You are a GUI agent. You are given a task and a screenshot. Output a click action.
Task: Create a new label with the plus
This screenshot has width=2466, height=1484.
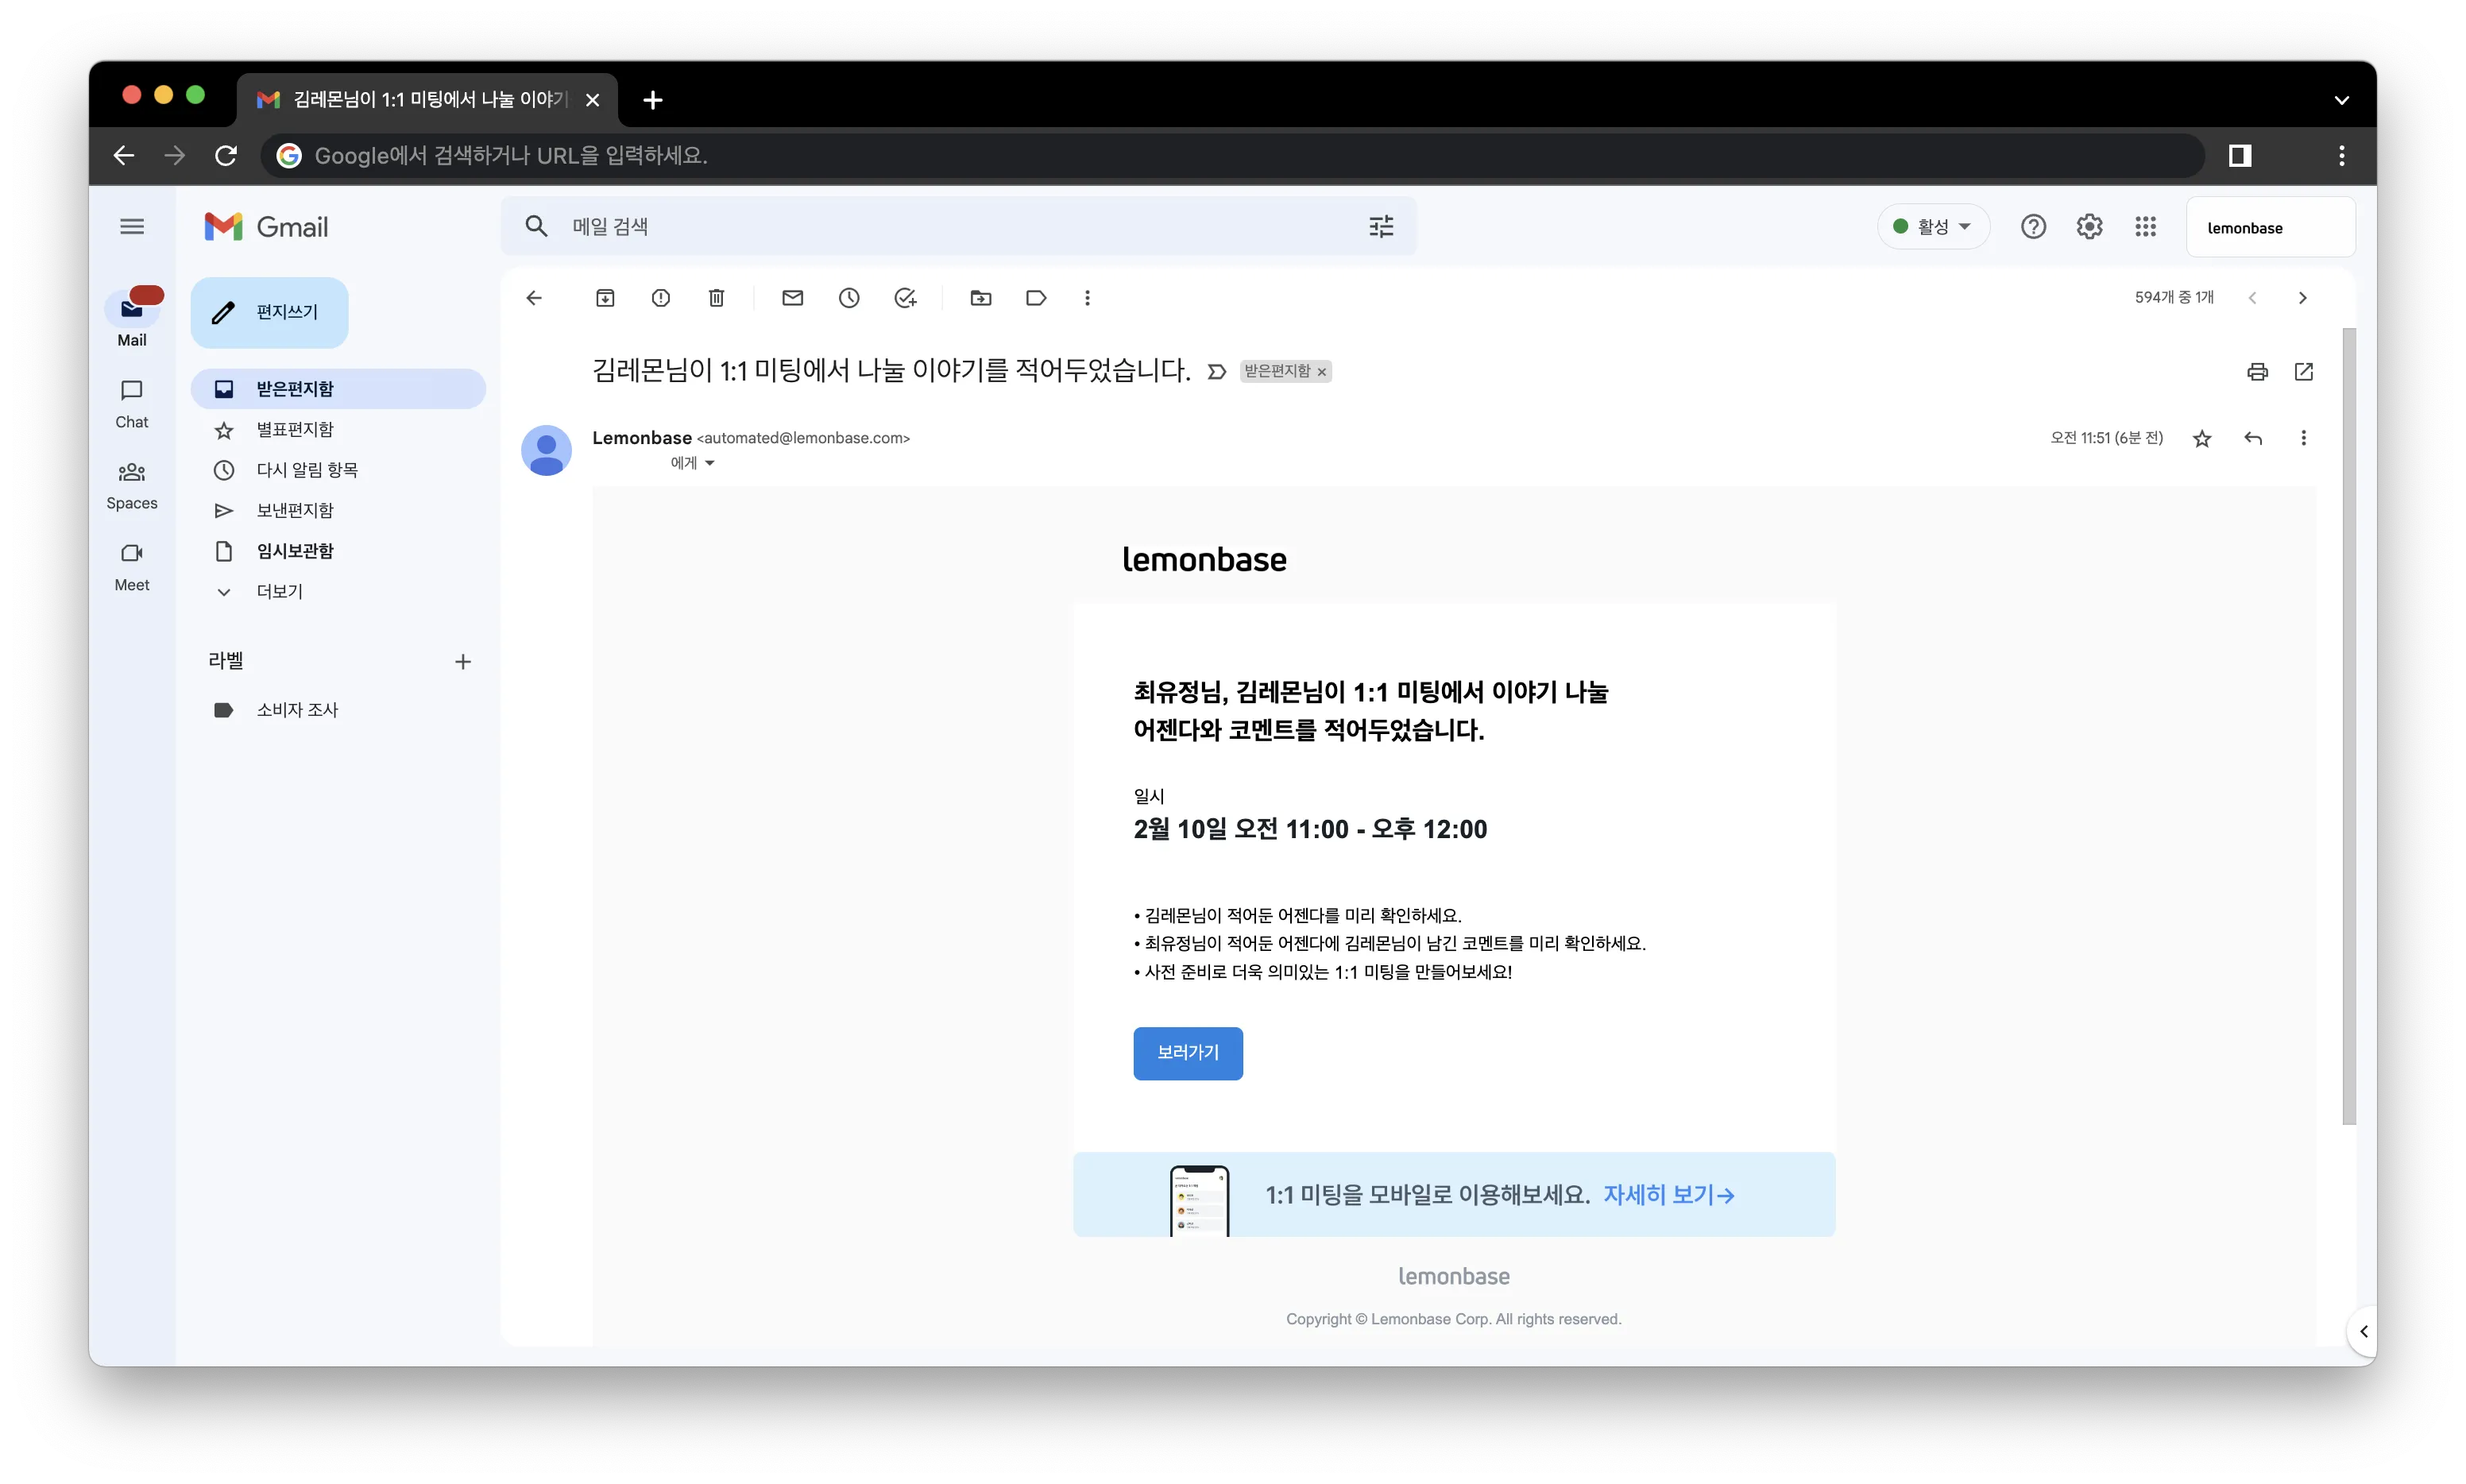click(x=463, y=662)
